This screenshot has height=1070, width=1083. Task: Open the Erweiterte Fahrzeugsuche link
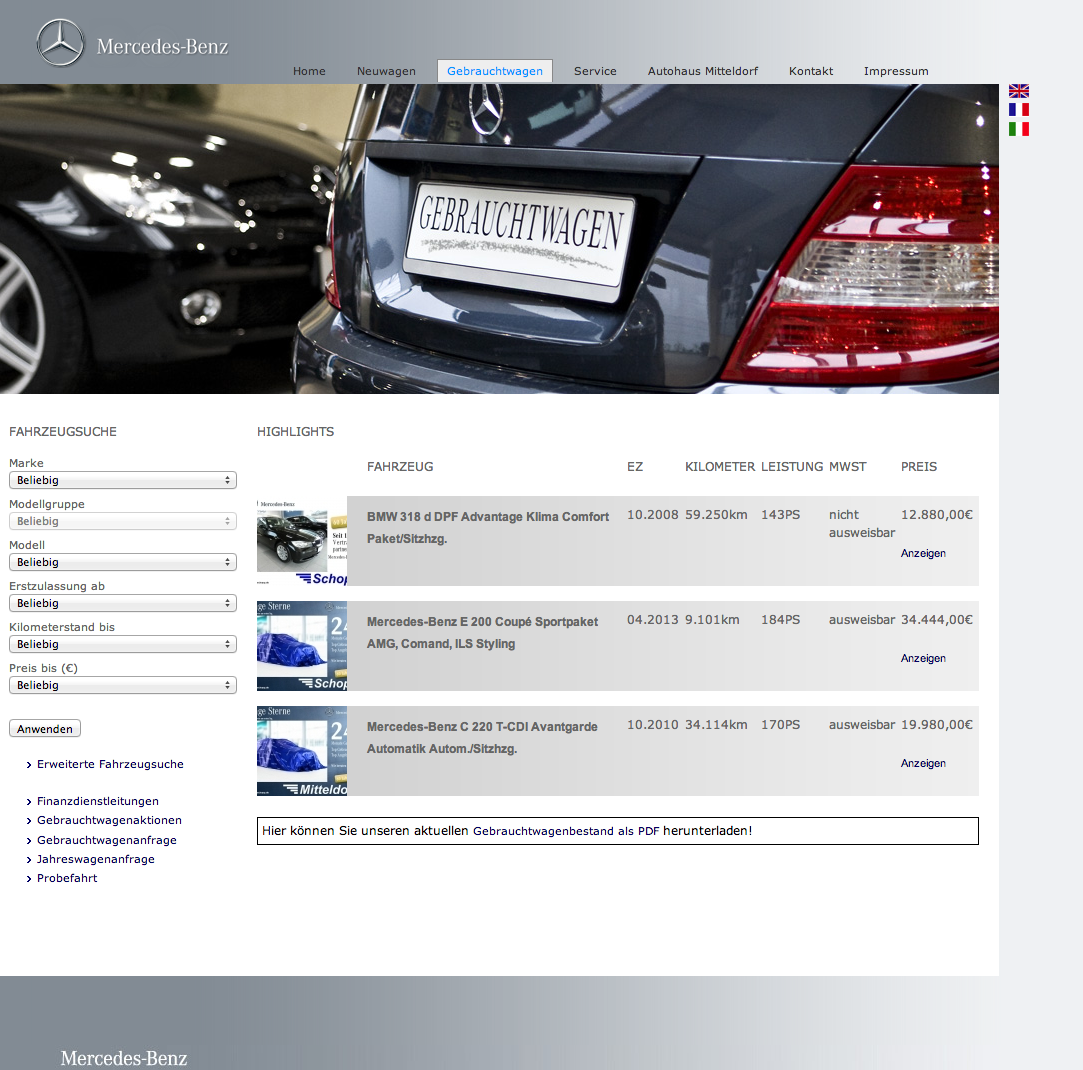(110, 764)
